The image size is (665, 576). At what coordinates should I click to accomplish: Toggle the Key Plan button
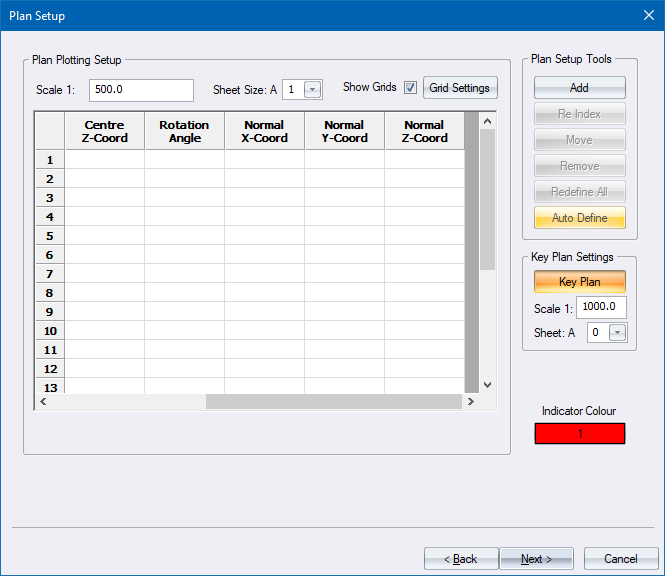coord(579,282)
